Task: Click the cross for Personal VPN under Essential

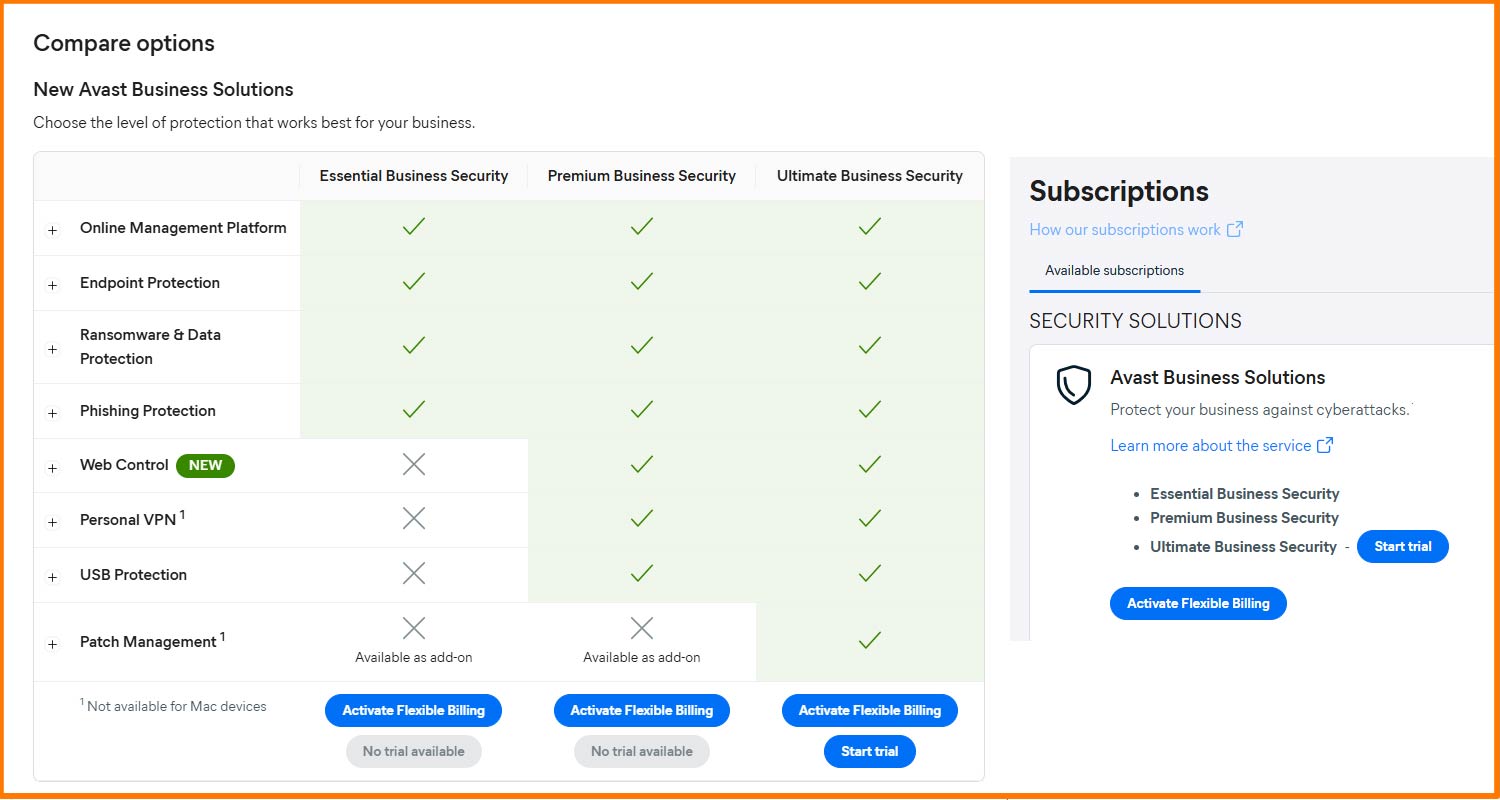Action: click(413, 518)
